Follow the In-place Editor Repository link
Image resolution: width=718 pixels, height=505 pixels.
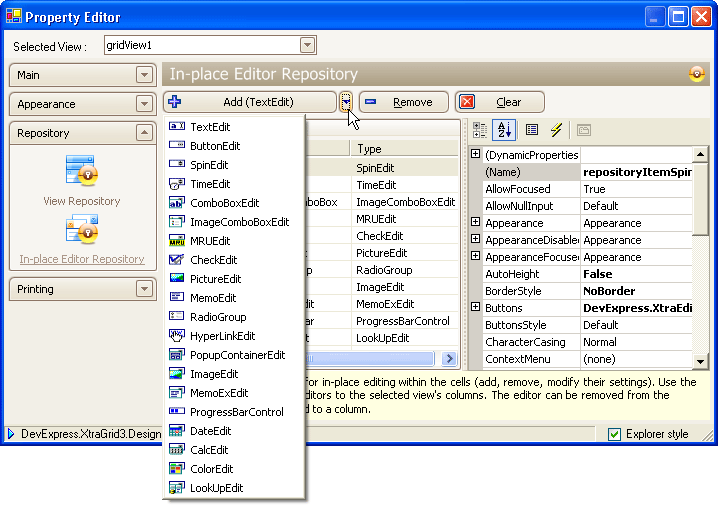(x=82, y=259)
